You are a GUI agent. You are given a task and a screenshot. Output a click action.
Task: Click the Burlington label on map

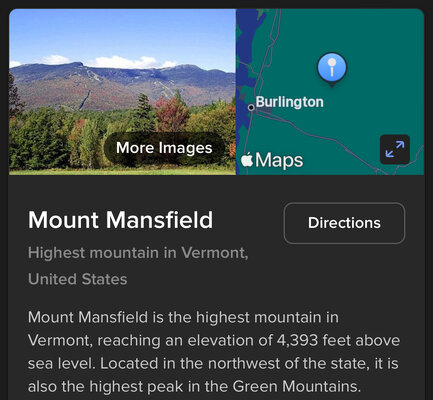coord(289,102)
